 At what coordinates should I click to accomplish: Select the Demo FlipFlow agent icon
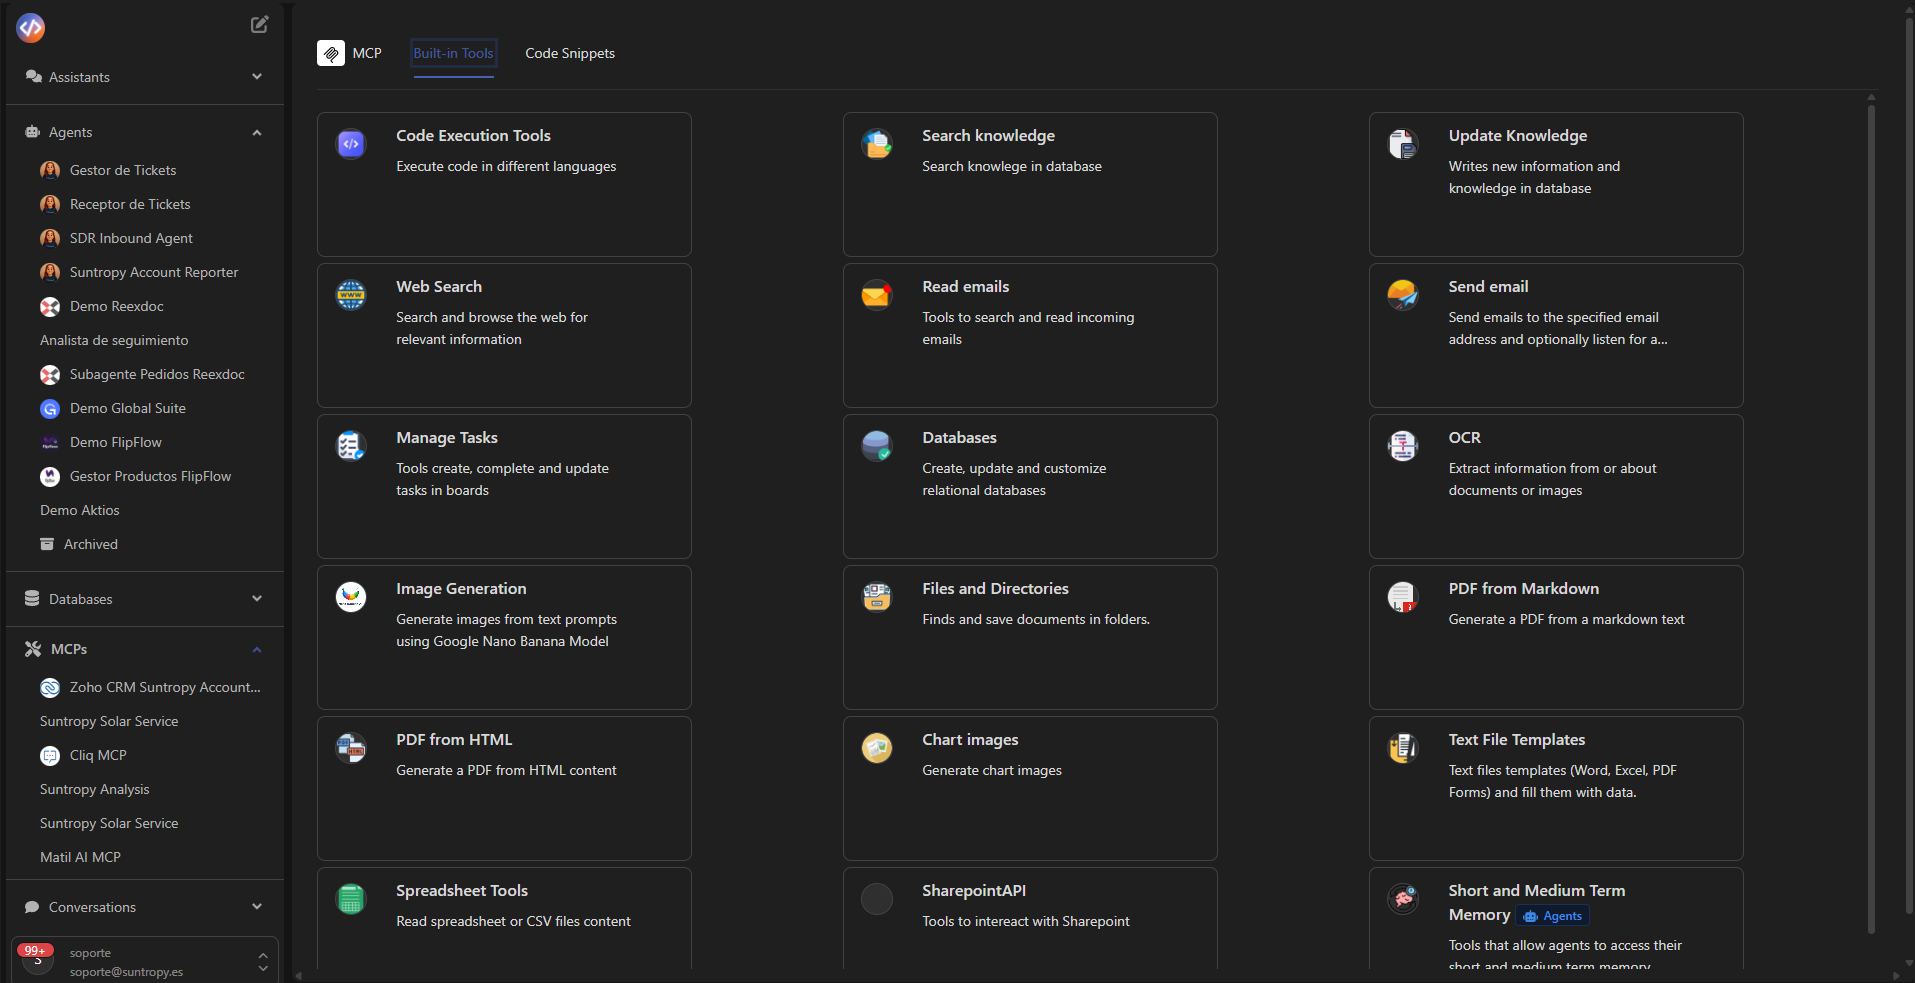click(49, 442)
